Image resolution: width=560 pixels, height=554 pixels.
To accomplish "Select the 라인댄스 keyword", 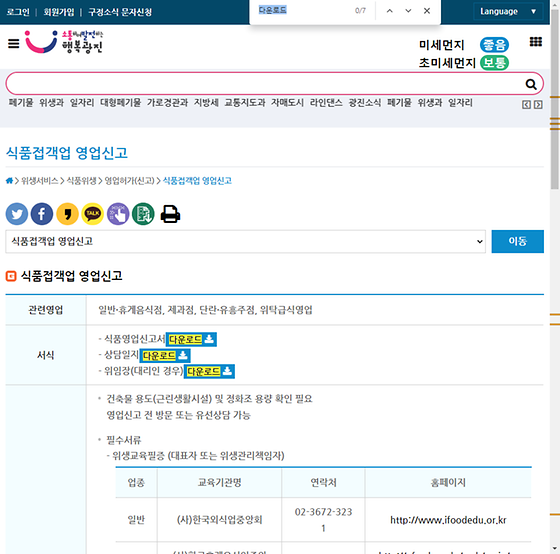I will pyautogui.click(x=326, y=103).
